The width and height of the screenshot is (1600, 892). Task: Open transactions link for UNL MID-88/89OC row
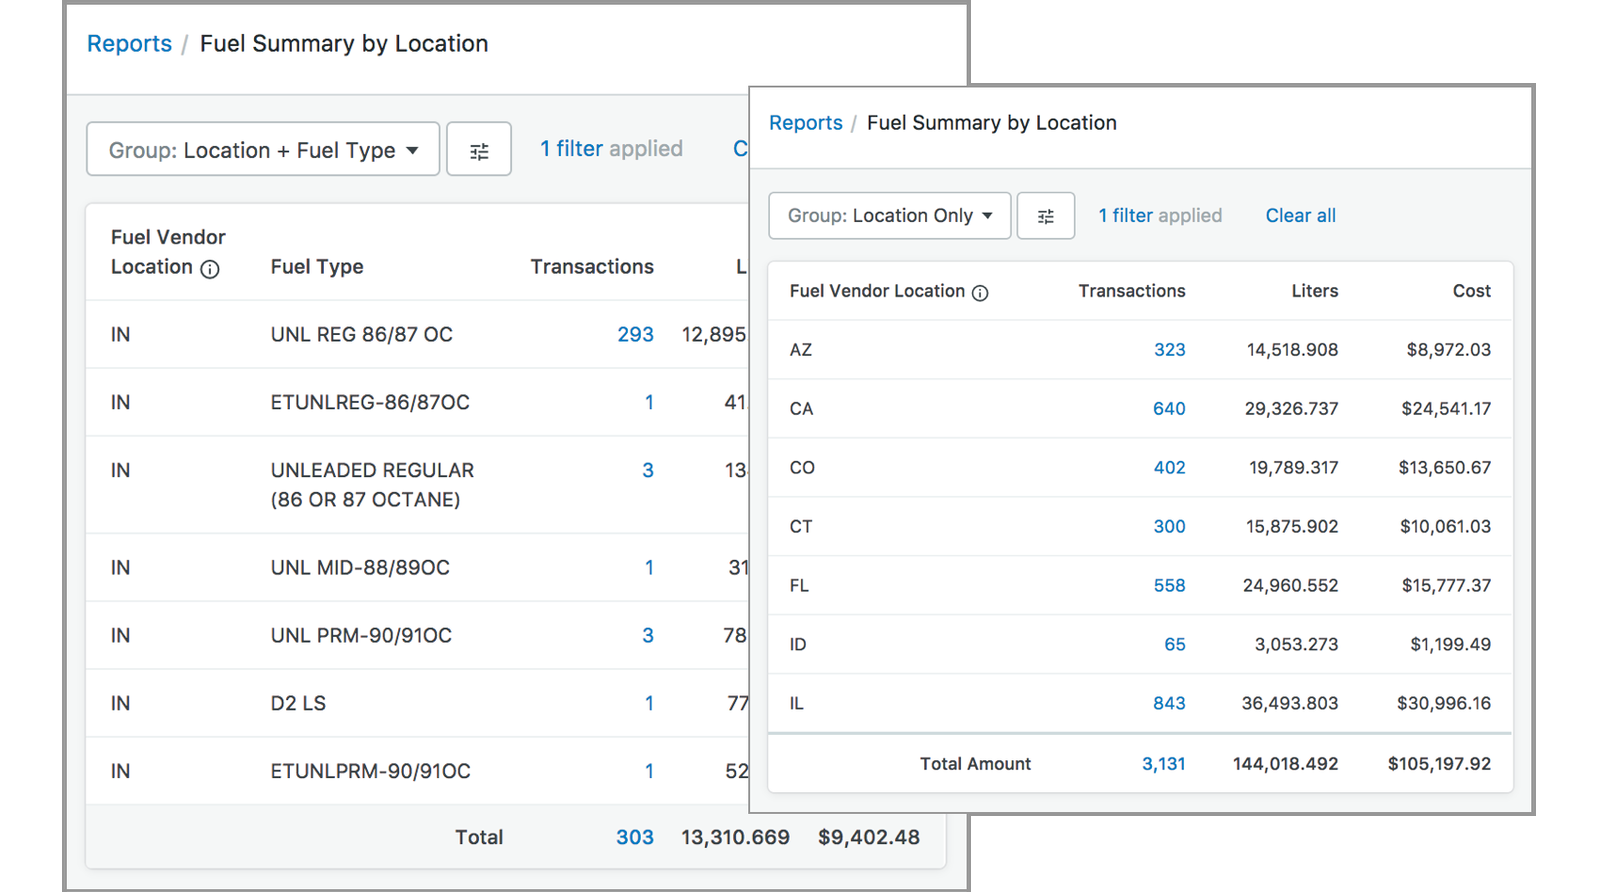tap(649, 568)
